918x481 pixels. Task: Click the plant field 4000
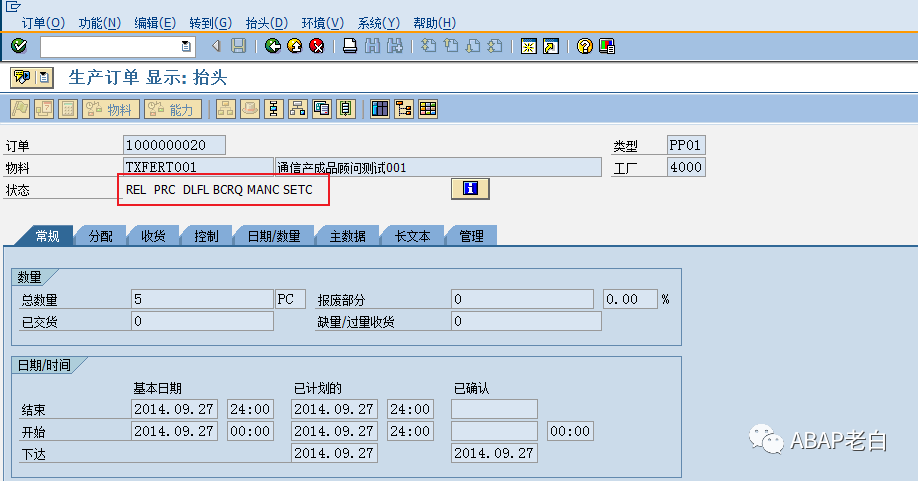point(686,167)
